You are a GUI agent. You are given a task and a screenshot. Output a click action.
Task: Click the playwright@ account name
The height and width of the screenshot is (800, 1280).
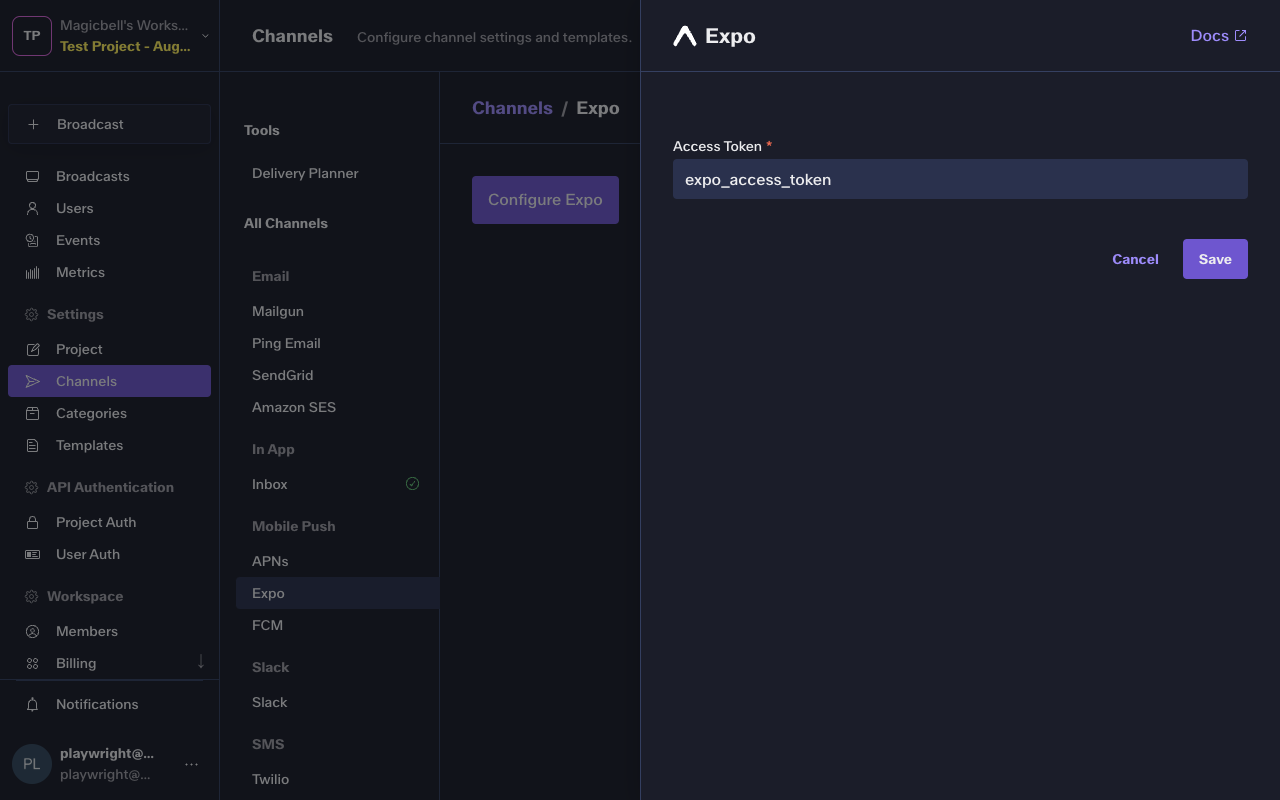tap(107, 753)
